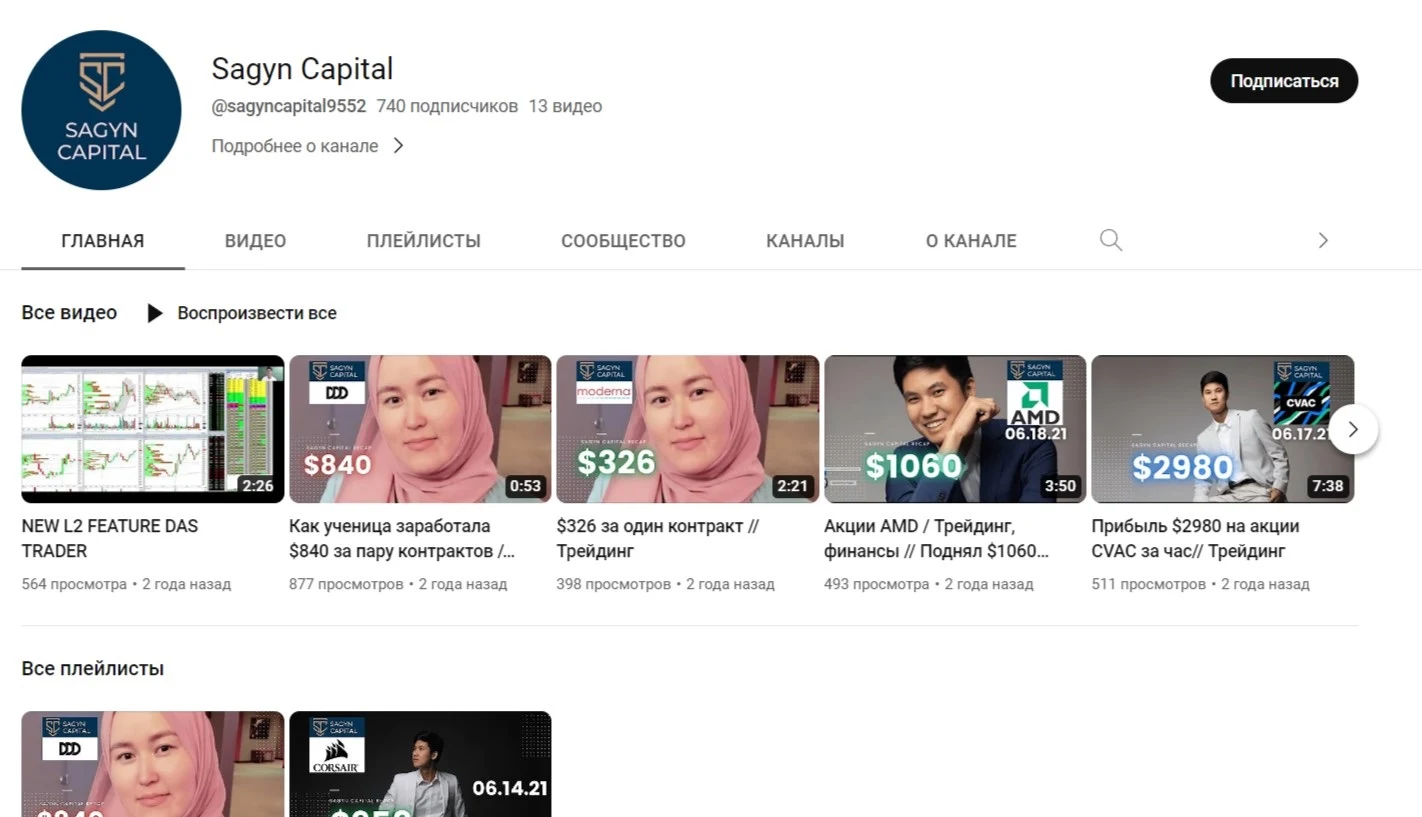Image resolution: width=1422 pixels, height=817 pixels.
Task: Expand the Подробнее о канале chevron
Action: point(398,146)
